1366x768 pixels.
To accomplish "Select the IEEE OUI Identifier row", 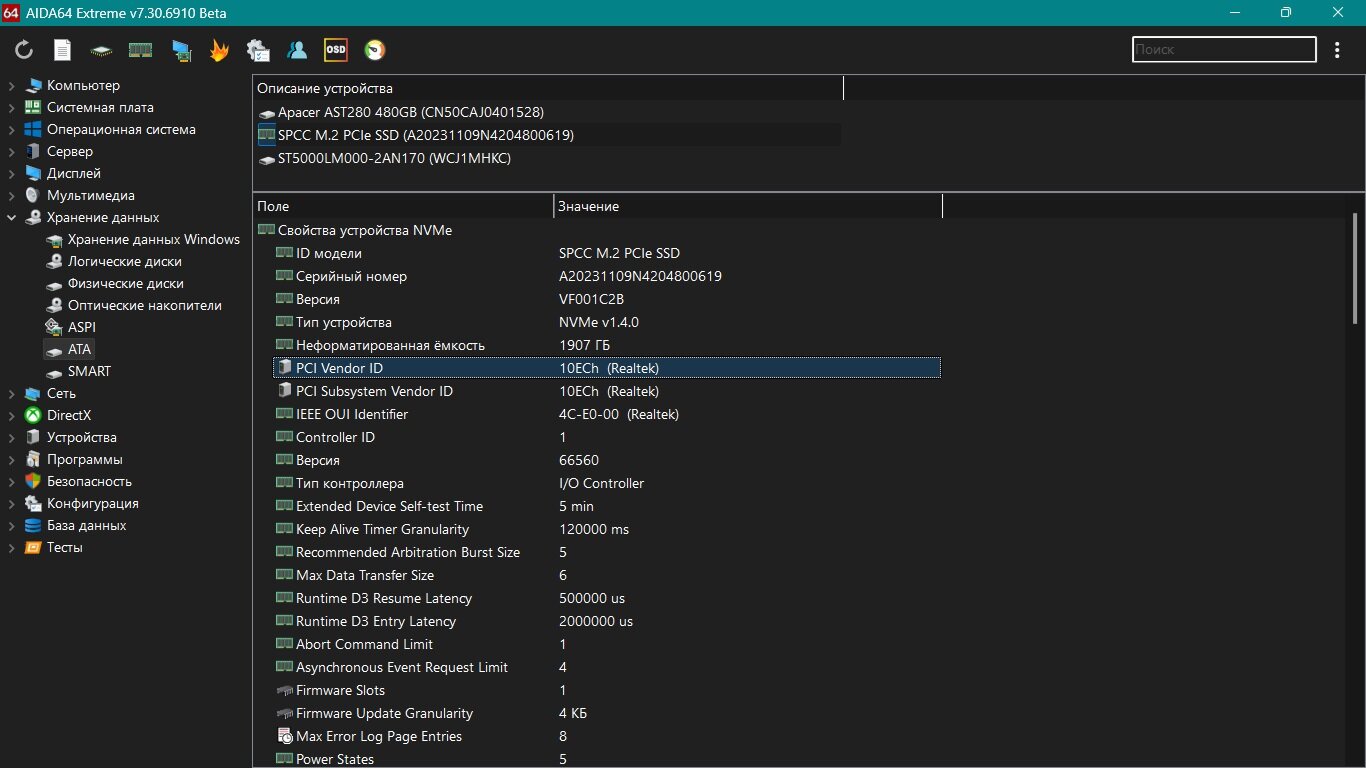I will point(607,415).
